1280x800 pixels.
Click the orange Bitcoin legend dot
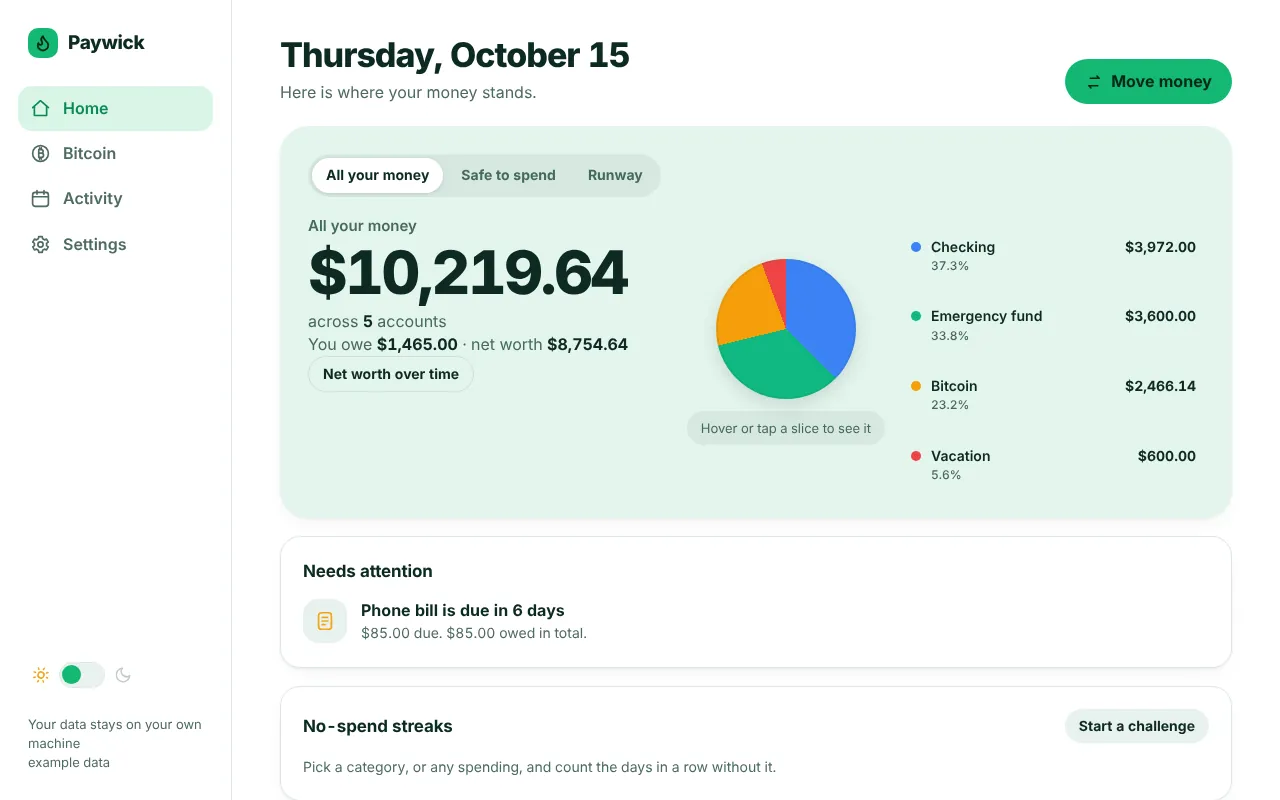coord(916,386)
